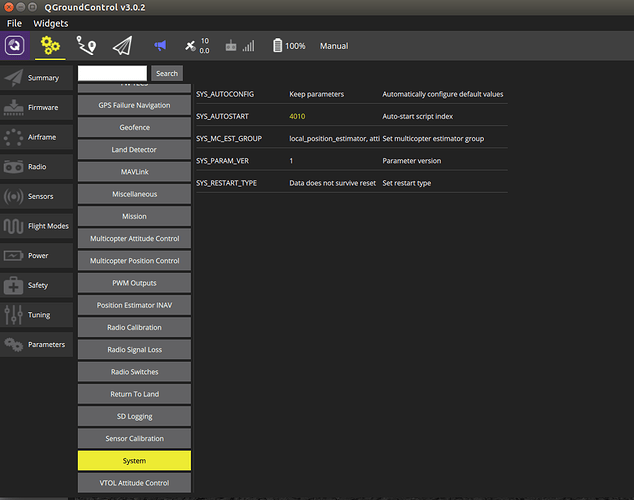Open the Widgets menu

pos(51,23)
